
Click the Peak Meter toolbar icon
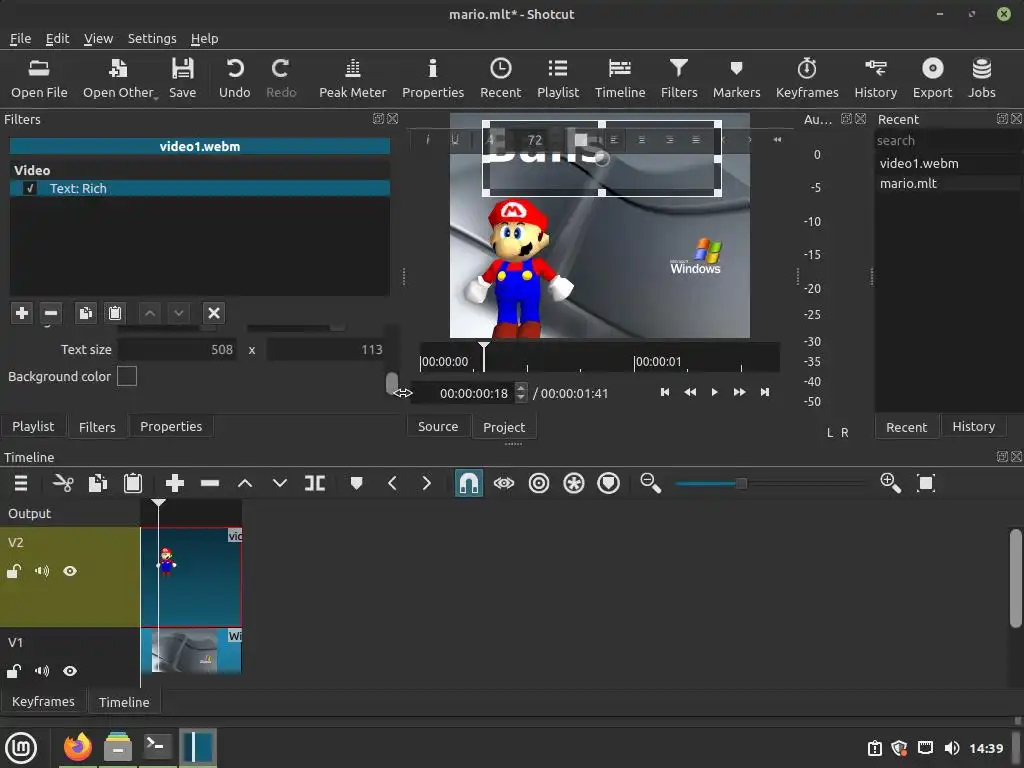[352, 78]
